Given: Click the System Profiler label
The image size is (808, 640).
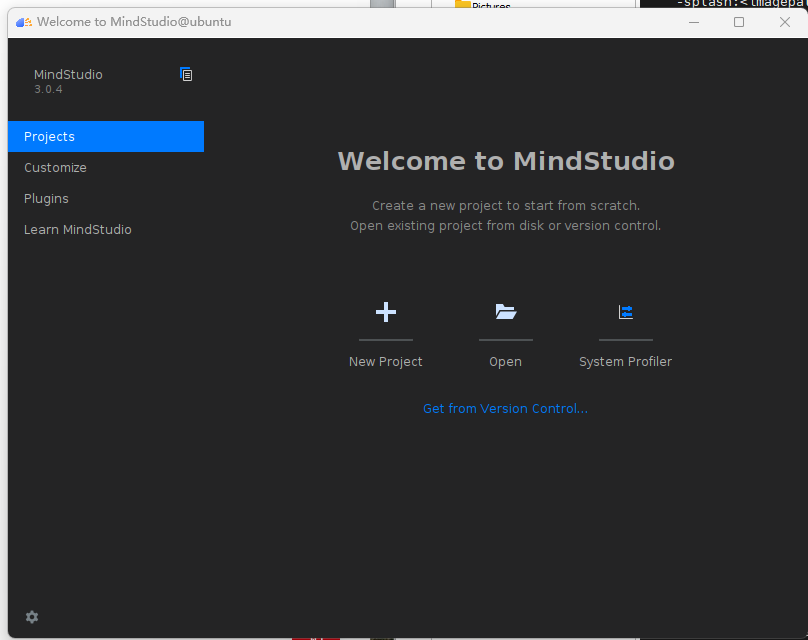Looking at the screenshot, I should [626, 362].
